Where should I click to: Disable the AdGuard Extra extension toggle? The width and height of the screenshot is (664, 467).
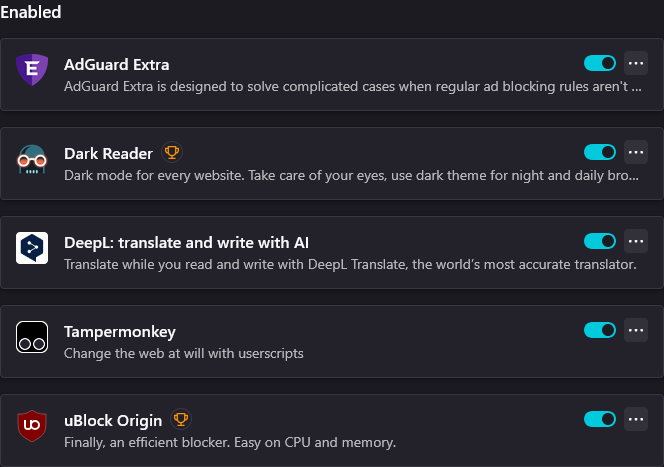click(x=600, y=64)
